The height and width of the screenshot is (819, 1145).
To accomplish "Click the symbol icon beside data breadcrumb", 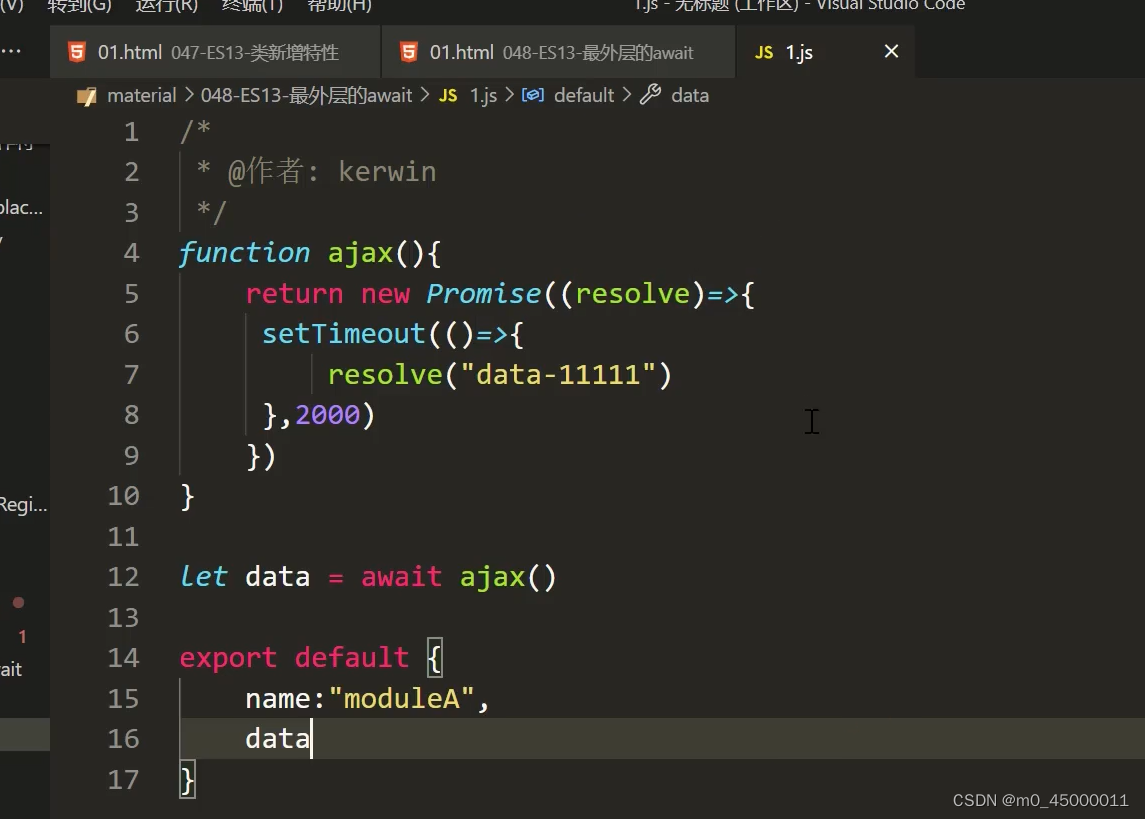I will click(649, 95).
